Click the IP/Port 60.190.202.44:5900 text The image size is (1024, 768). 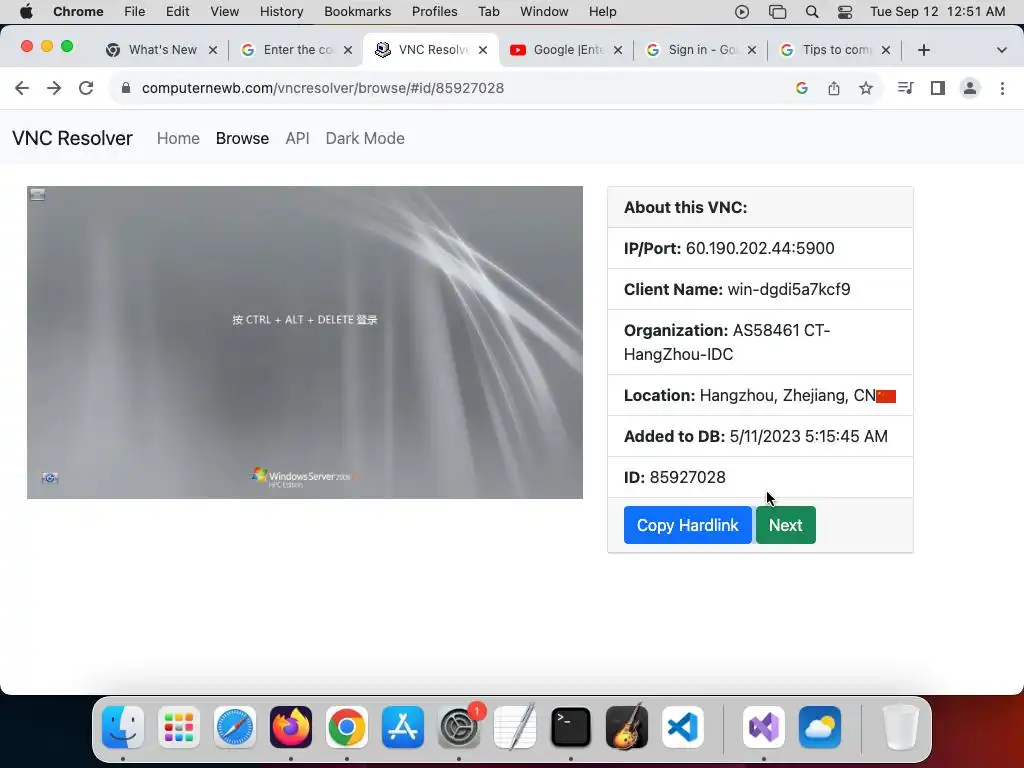(729, 248)
